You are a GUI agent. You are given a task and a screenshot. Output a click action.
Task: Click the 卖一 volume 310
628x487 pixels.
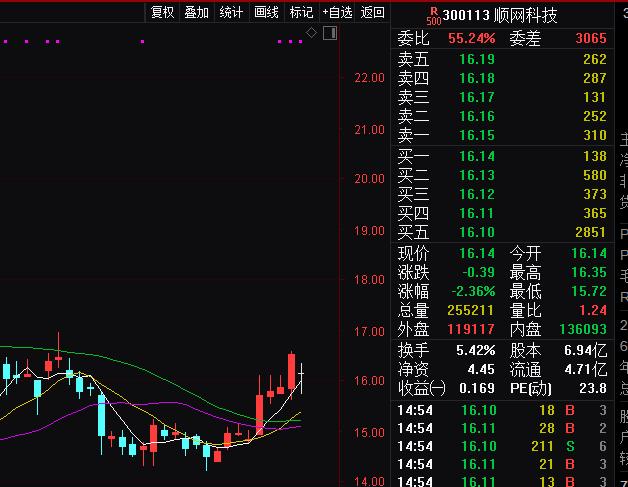click(595, 135)
